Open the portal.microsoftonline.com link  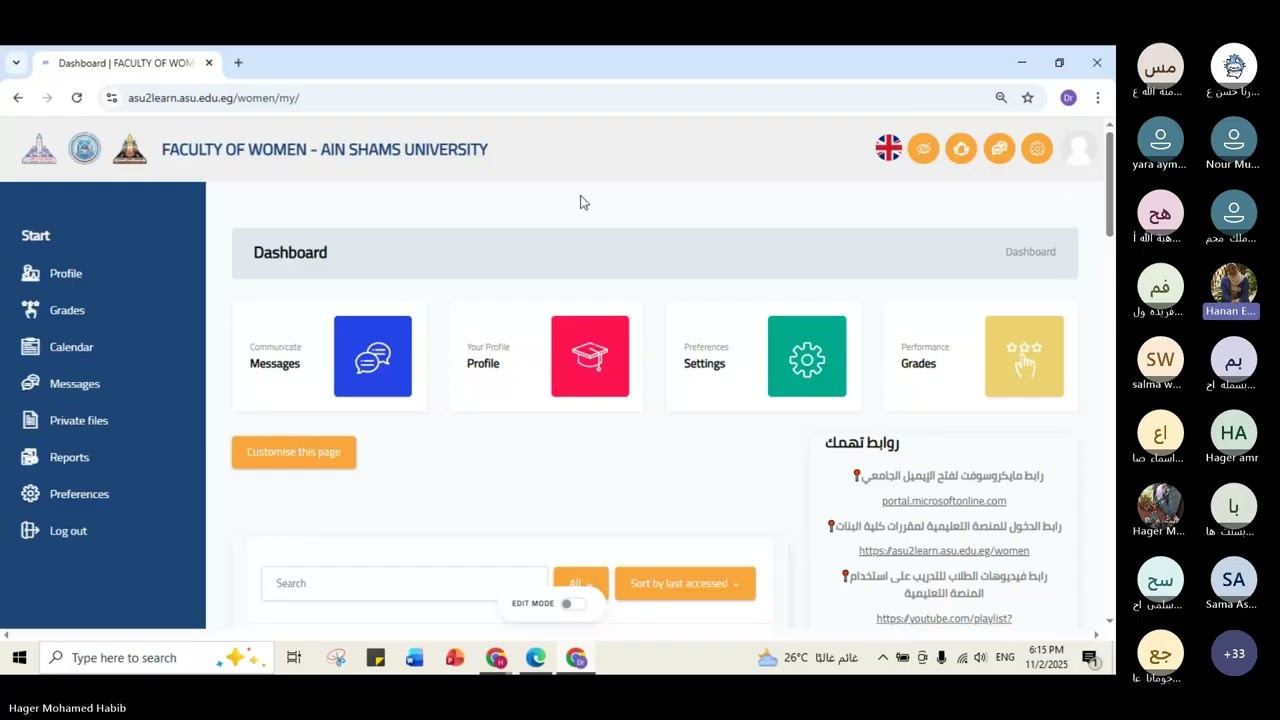click(944, 501)
